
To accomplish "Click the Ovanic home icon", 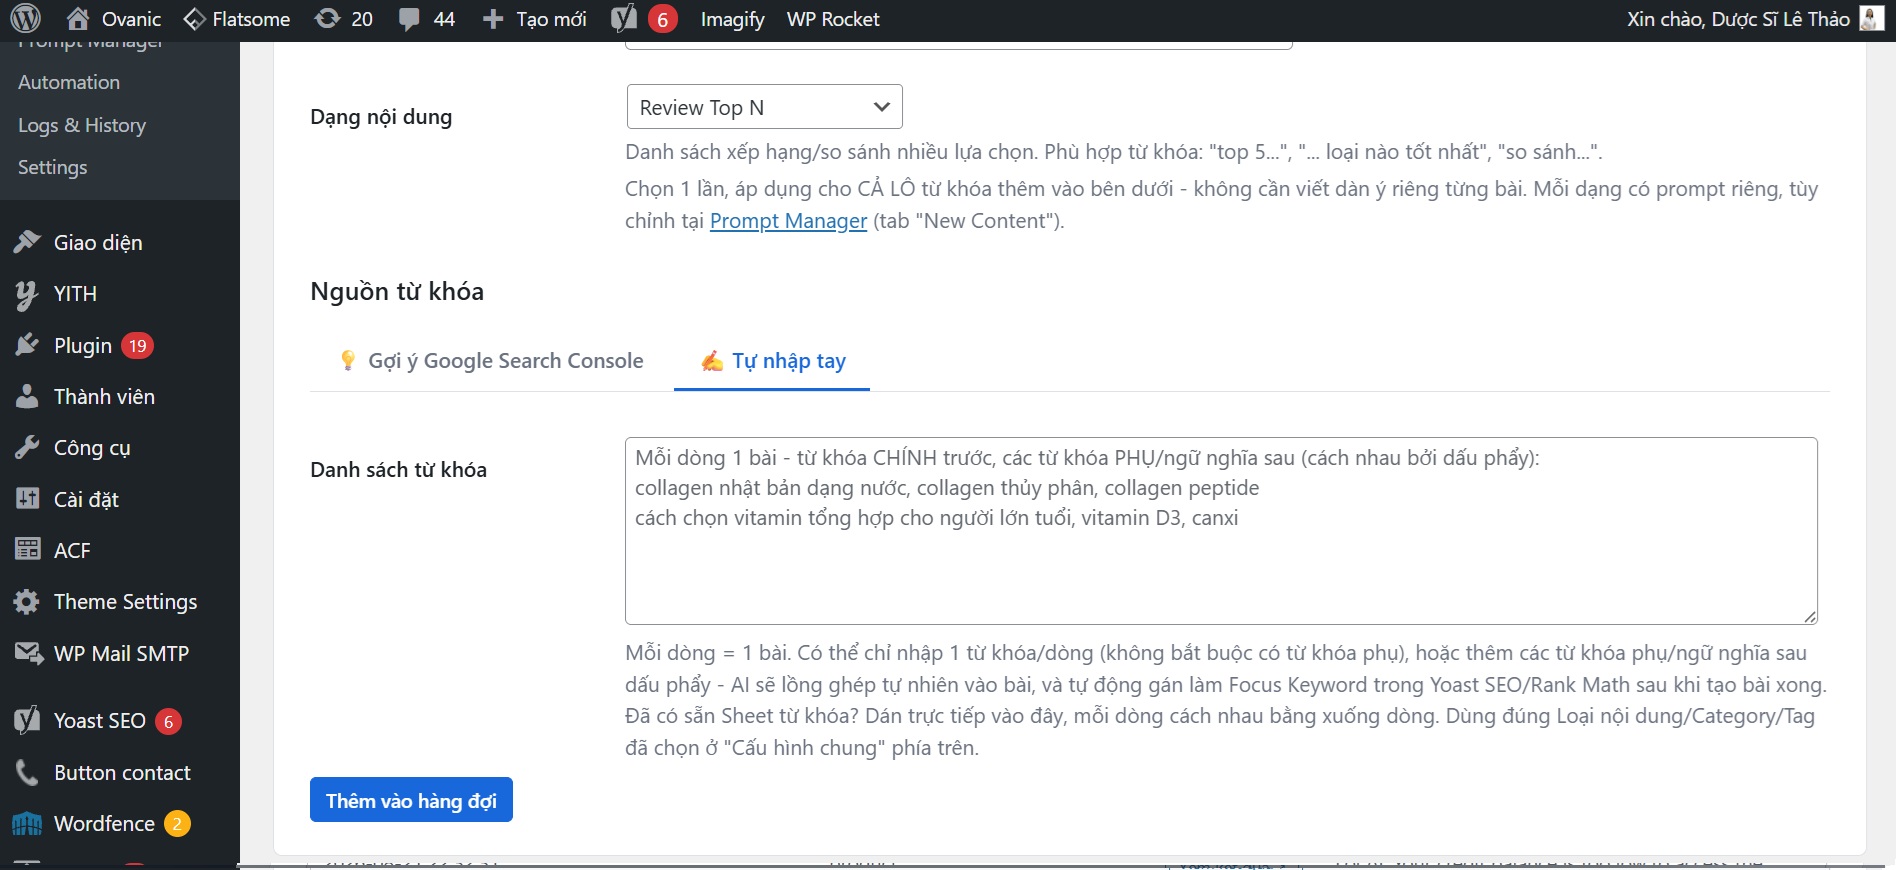I will [x=78, y=19].
